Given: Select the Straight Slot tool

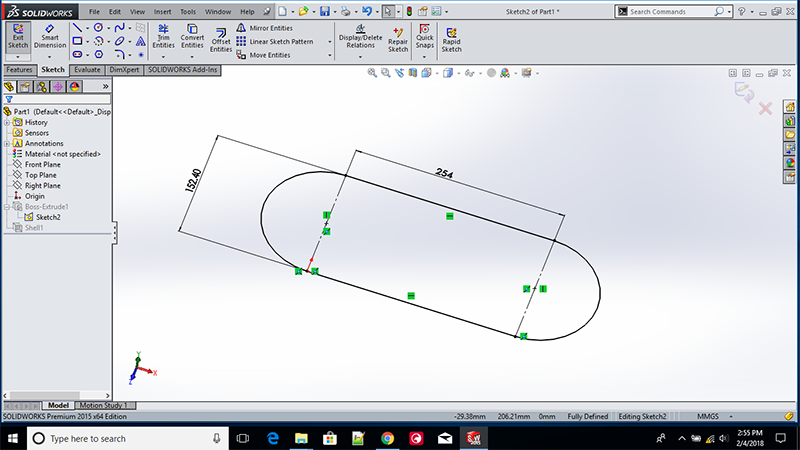Looking at the screenshot, I should 77,54.
